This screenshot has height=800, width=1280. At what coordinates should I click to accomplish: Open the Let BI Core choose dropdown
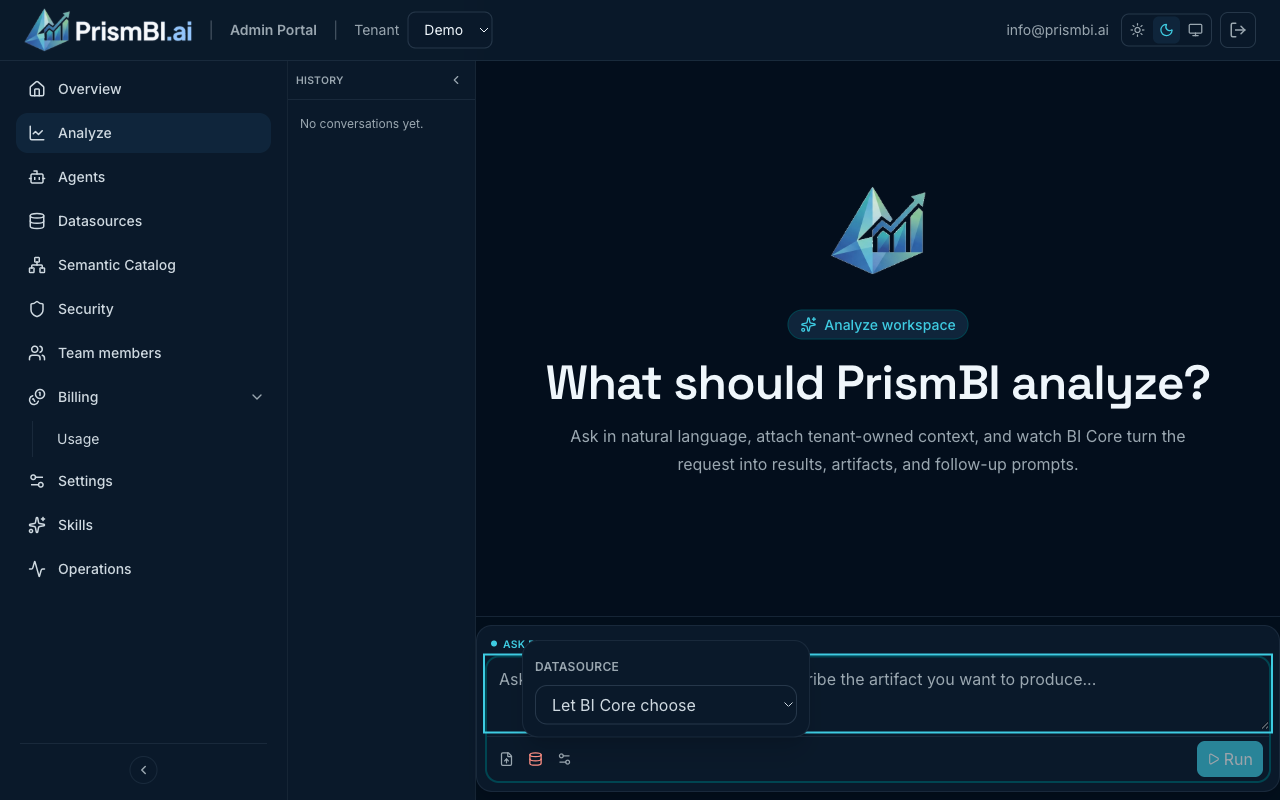click(x=666, y=705)
